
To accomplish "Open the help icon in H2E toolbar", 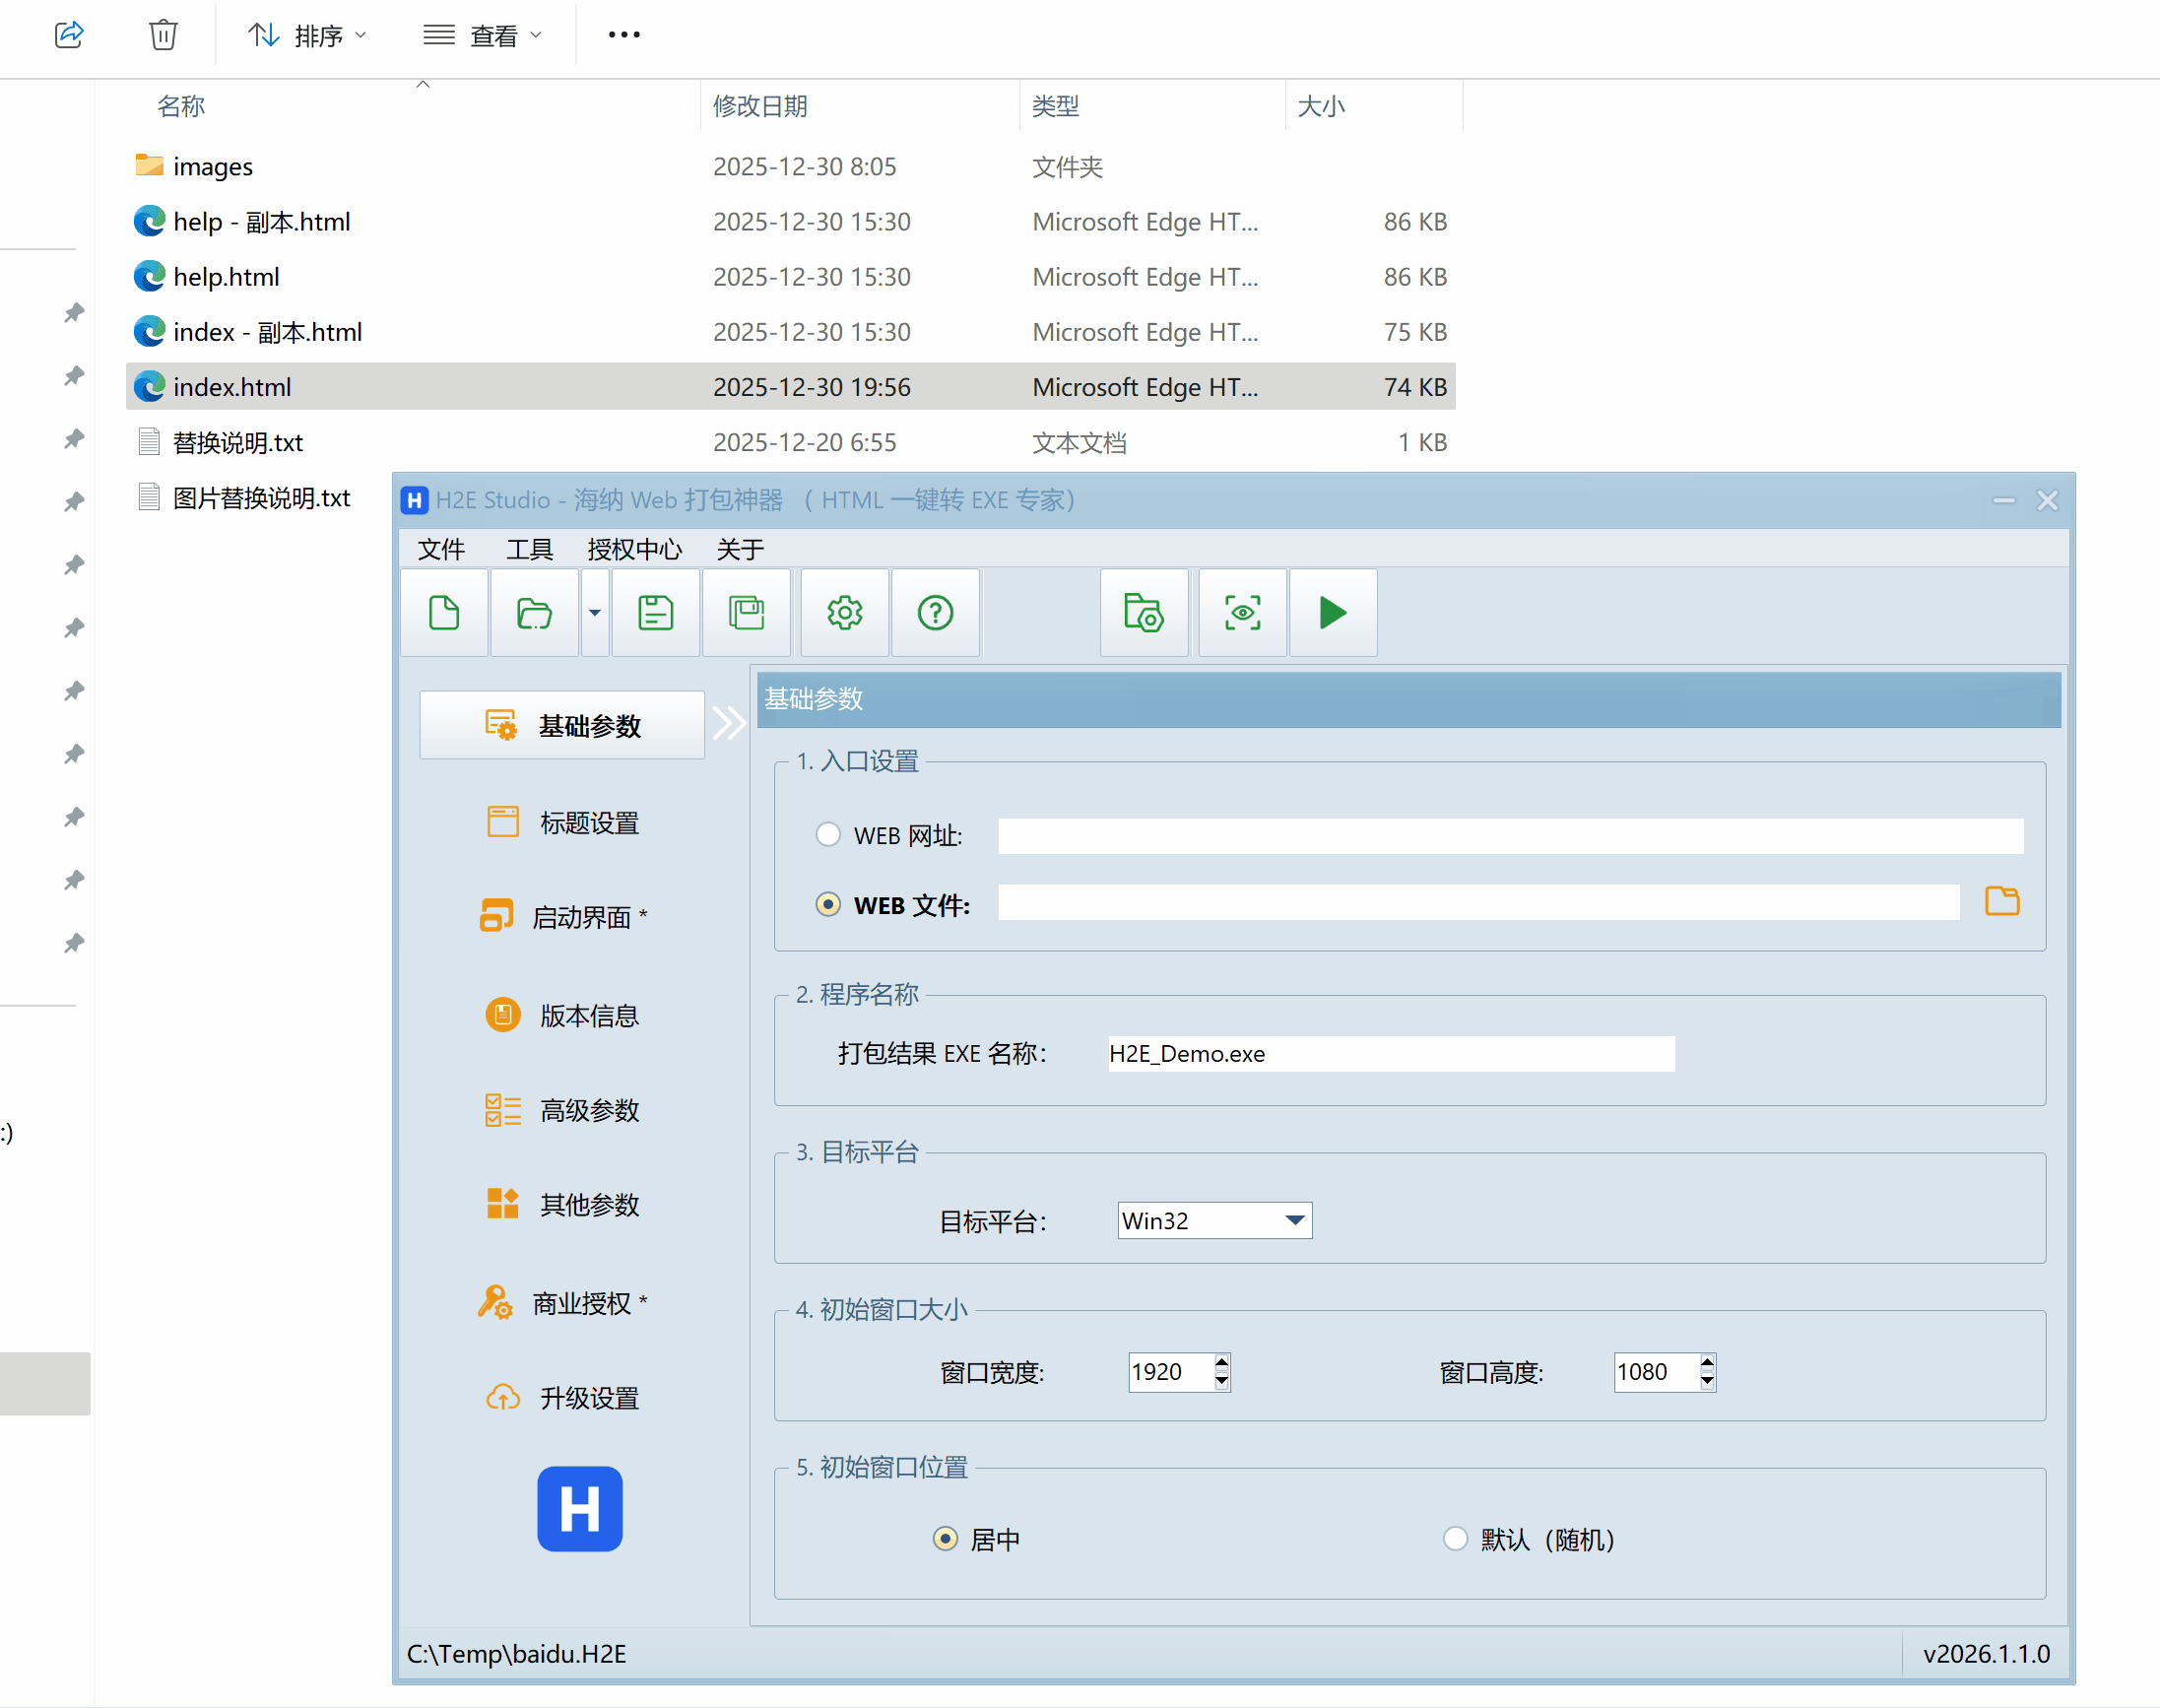I will point(935,612).
